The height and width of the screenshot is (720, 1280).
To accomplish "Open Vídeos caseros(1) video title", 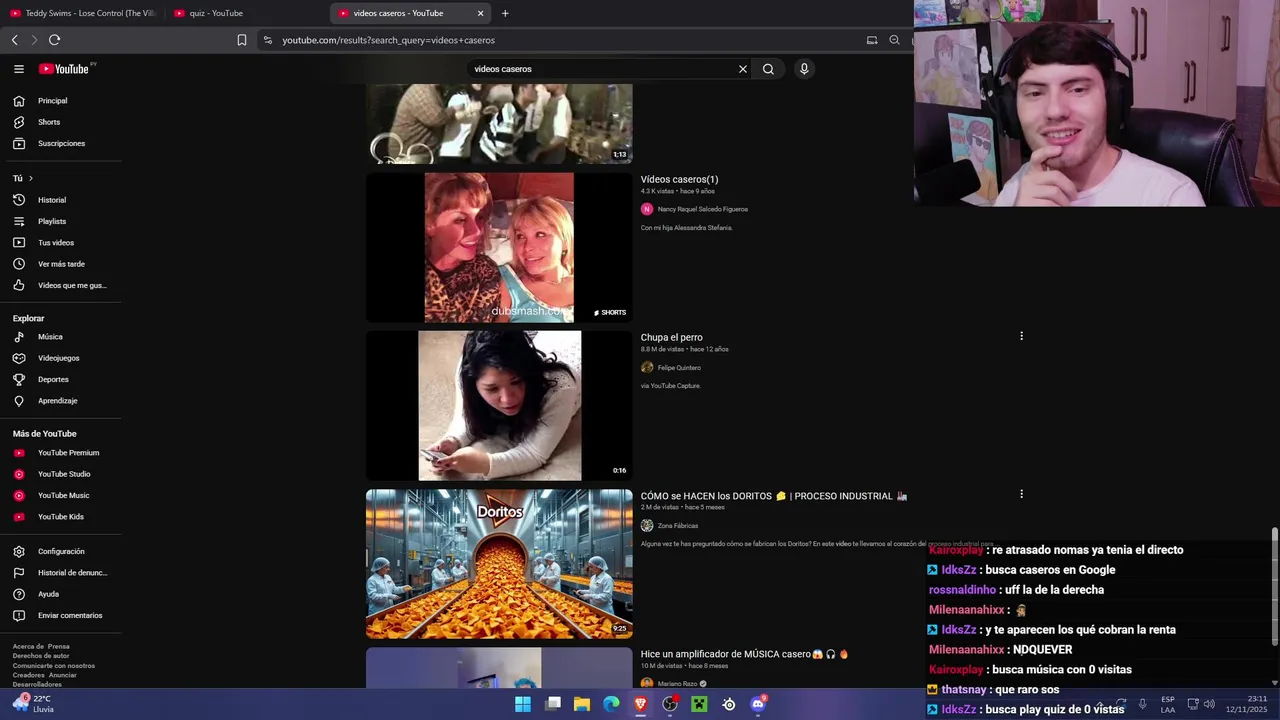I will pos(679,180).
